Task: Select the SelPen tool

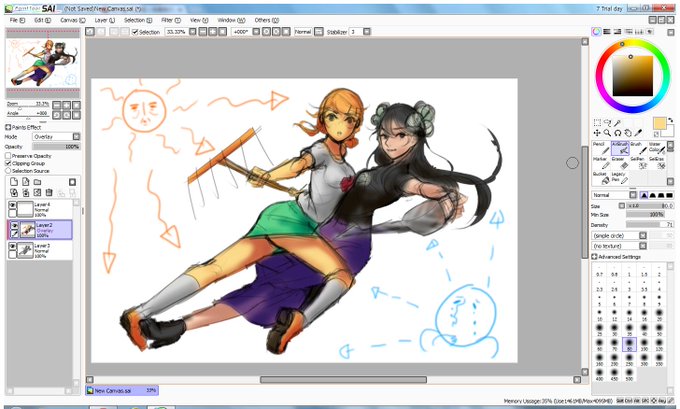Action: point(638,163)
